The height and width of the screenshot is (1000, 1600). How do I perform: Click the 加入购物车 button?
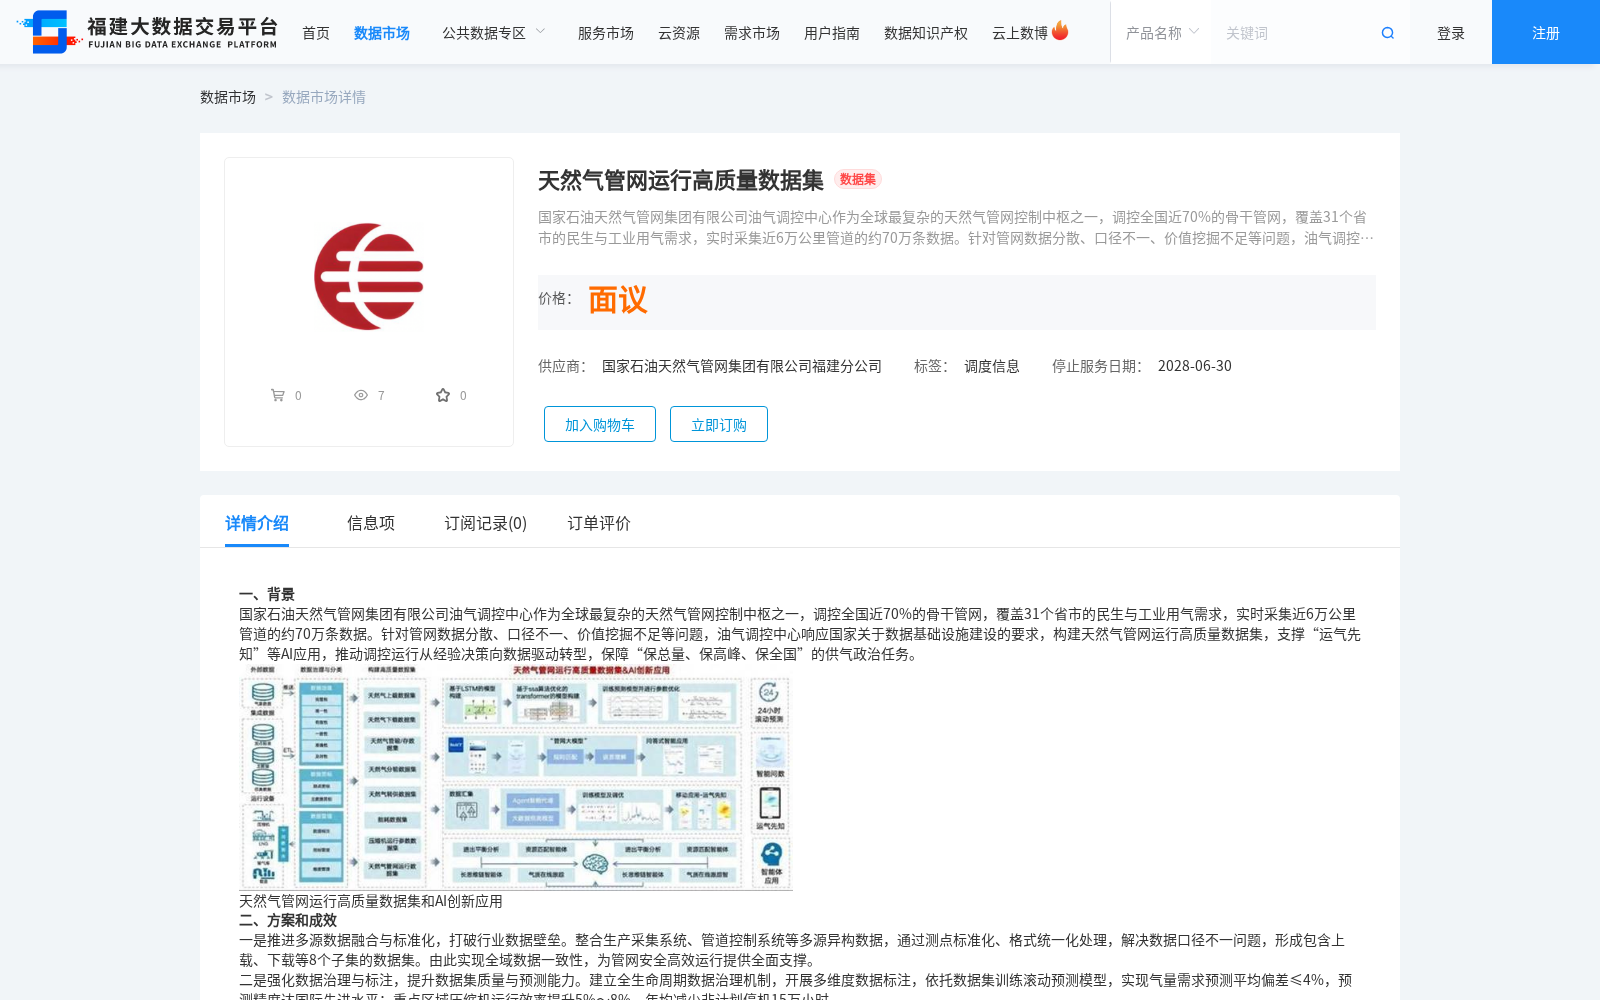[x=600, y=424]
